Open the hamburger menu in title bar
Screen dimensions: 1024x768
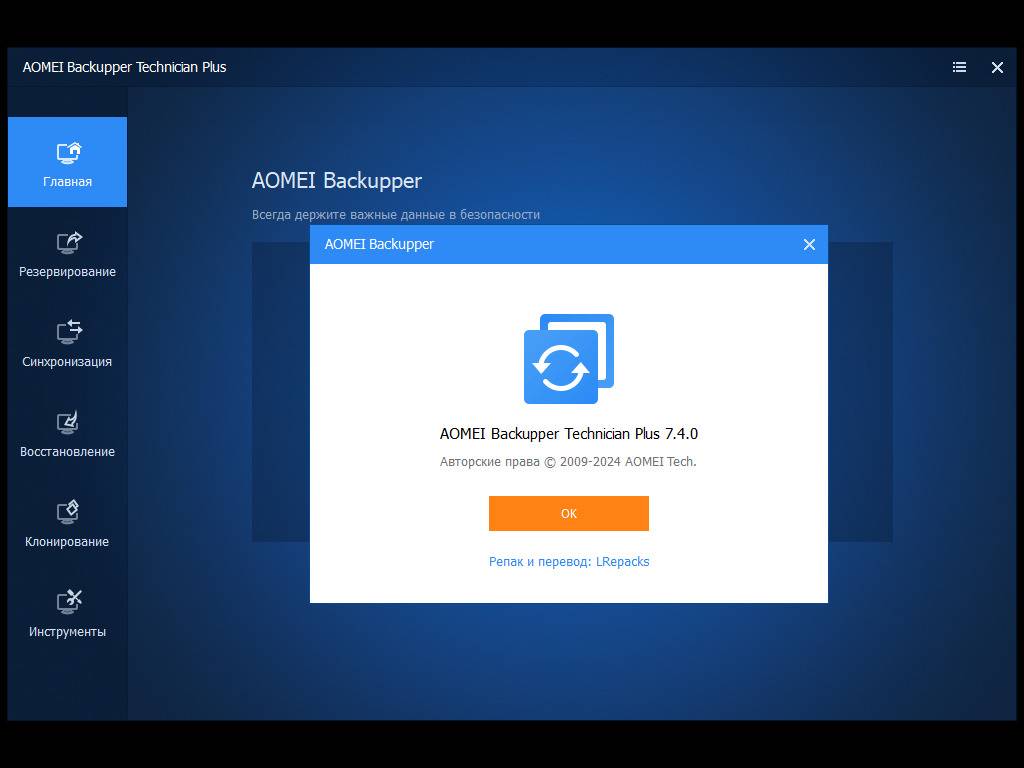(959, 67)
